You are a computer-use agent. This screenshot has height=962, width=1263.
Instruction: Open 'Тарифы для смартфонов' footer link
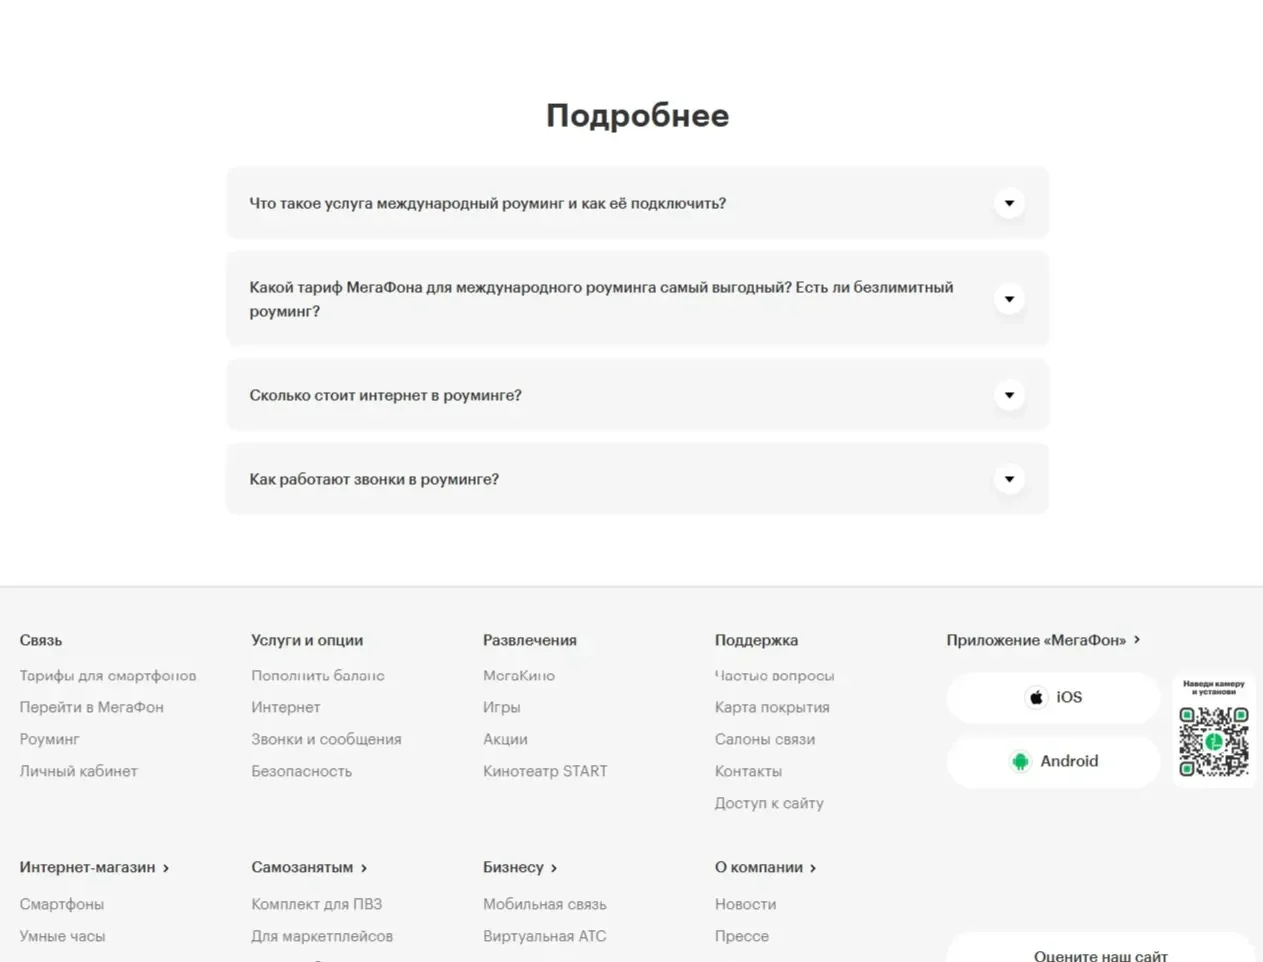pos(108,676)
